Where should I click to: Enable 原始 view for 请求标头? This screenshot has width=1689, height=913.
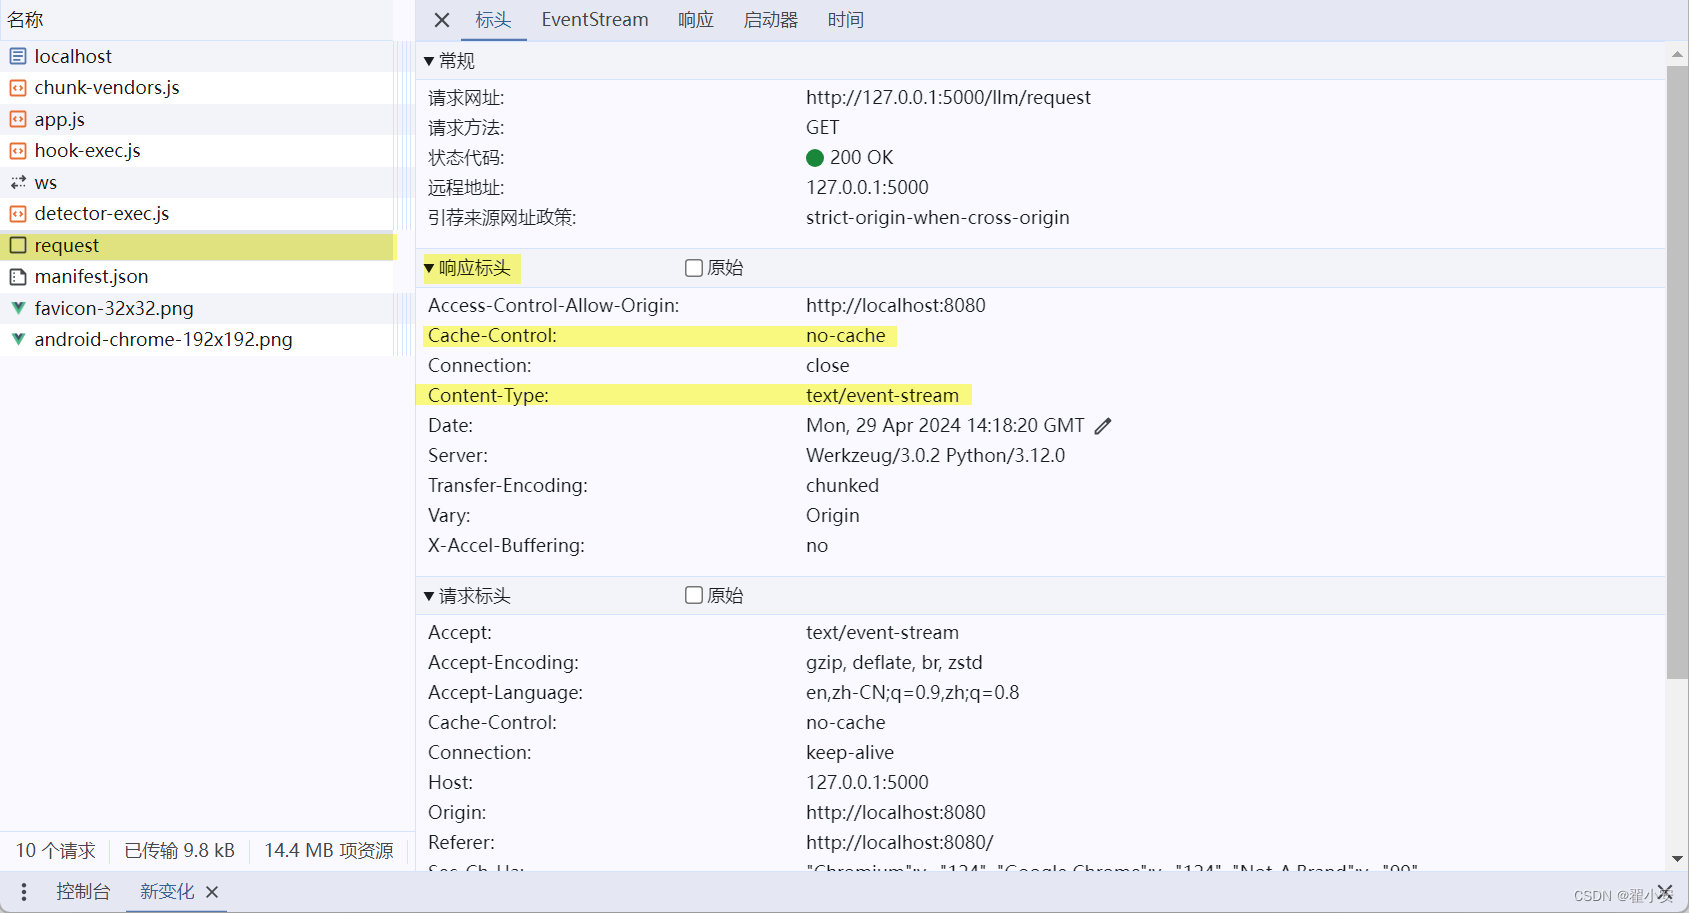[x=693, y=595]
